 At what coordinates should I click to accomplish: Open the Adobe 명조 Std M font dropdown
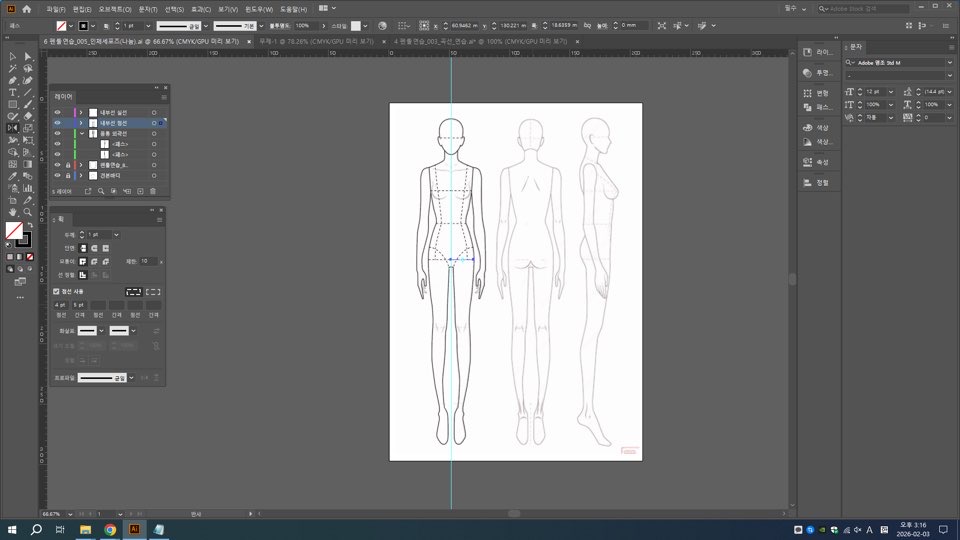[949, 62]
